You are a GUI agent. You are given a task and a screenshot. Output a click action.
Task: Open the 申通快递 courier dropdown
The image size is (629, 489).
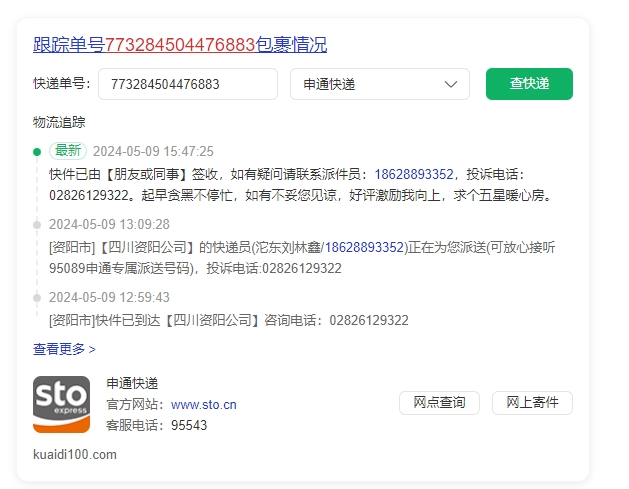pyautogui.click(x=380, y=84)
